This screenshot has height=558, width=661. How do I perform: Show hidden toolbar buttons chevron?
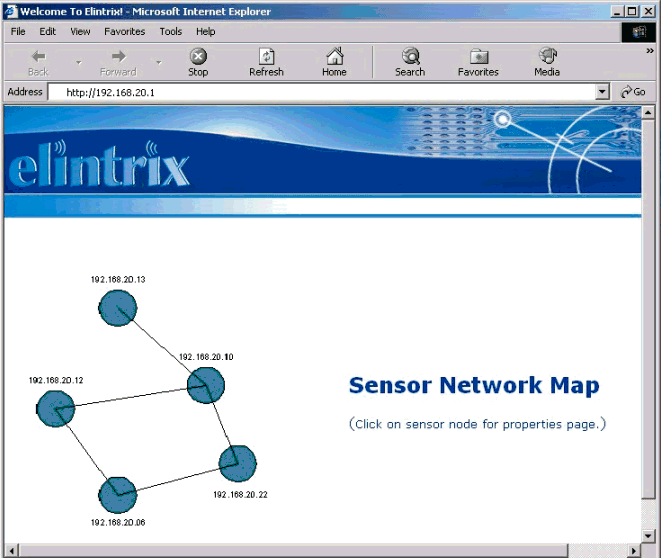pyautogui.click(x=651, y=50)
